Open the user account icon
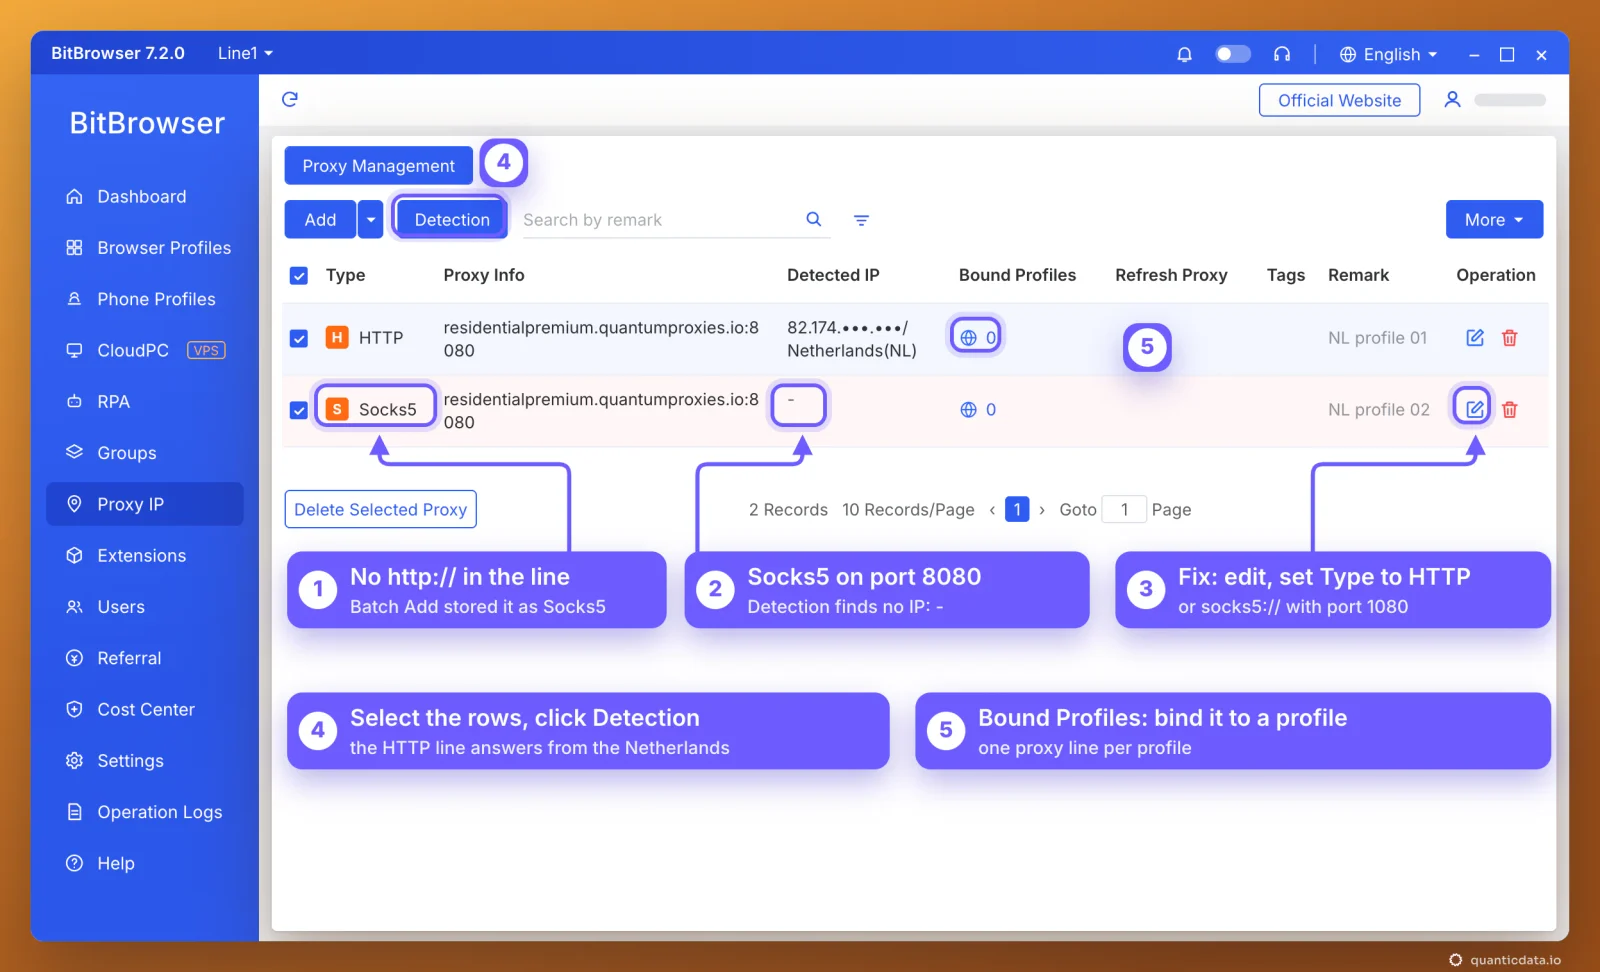 [1452, 99]
